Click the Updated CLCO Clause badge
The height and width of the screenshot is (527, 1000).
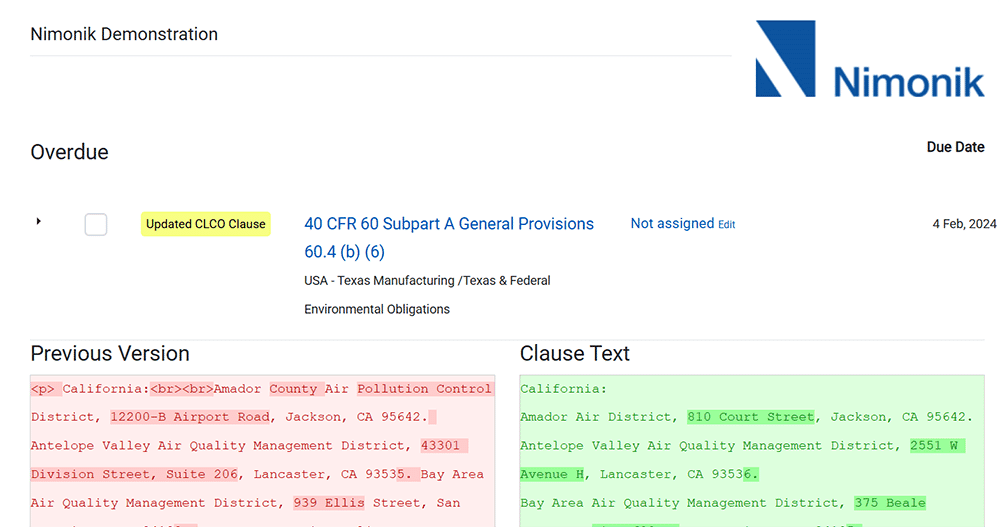click(206, 224)
